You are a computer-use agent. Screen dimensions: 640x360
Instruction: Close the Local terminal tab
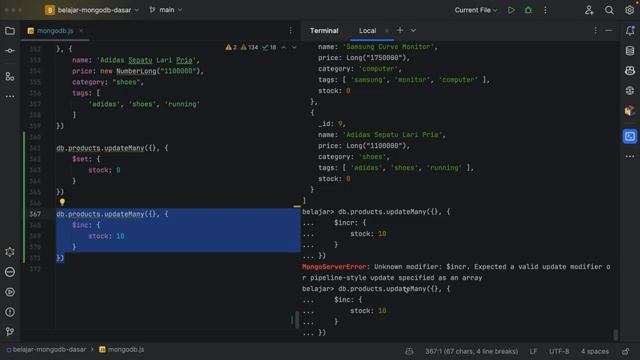387,31
